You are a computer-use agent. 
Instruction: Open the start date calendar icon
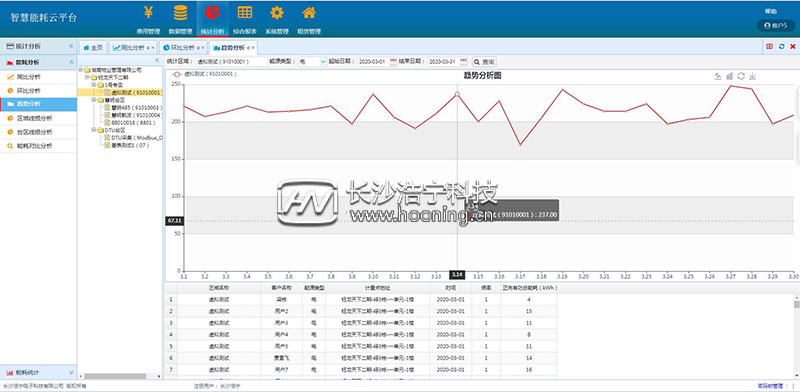tap(393, 61)
